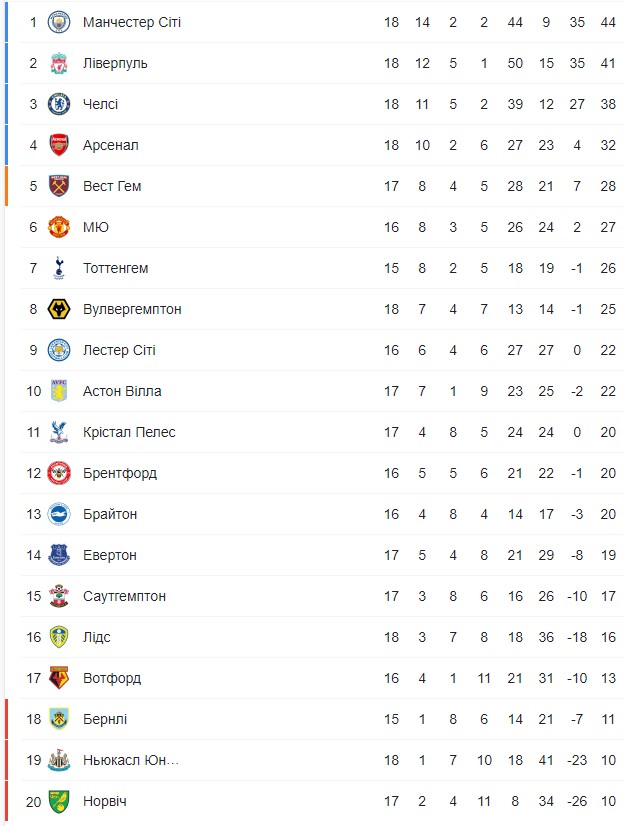
Task: Select the Брентфорд team name
Action: click(120, 473)
